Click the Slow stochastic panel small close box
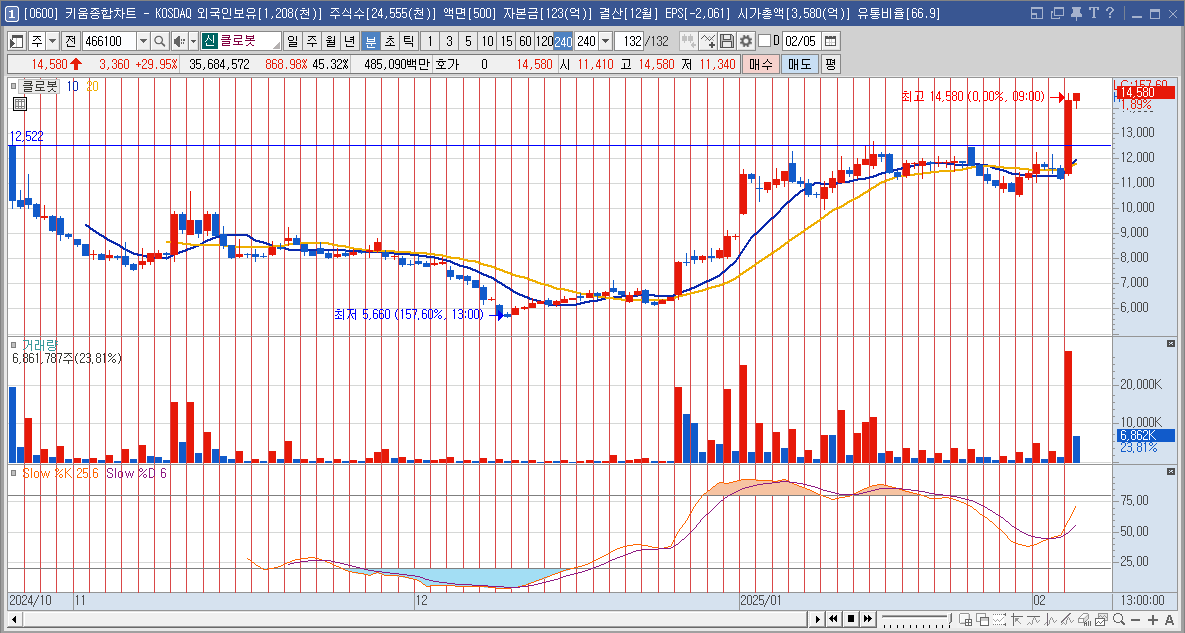This screenshot has width=1185, height=633. [x=1171, y=473]
